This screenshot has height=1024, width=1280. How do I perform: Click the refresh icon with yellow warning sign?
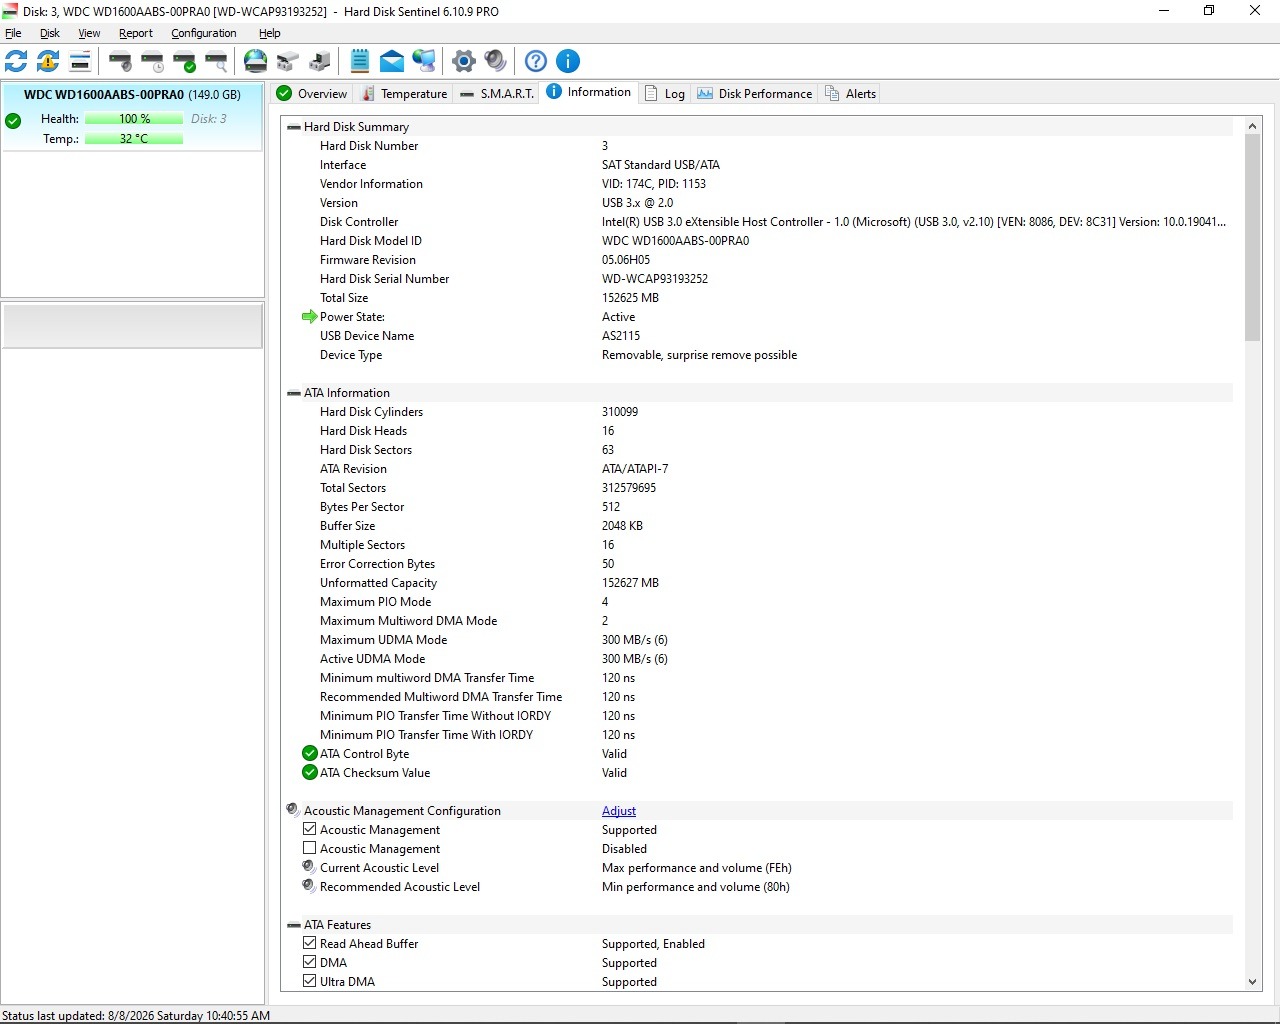point(48,61)
